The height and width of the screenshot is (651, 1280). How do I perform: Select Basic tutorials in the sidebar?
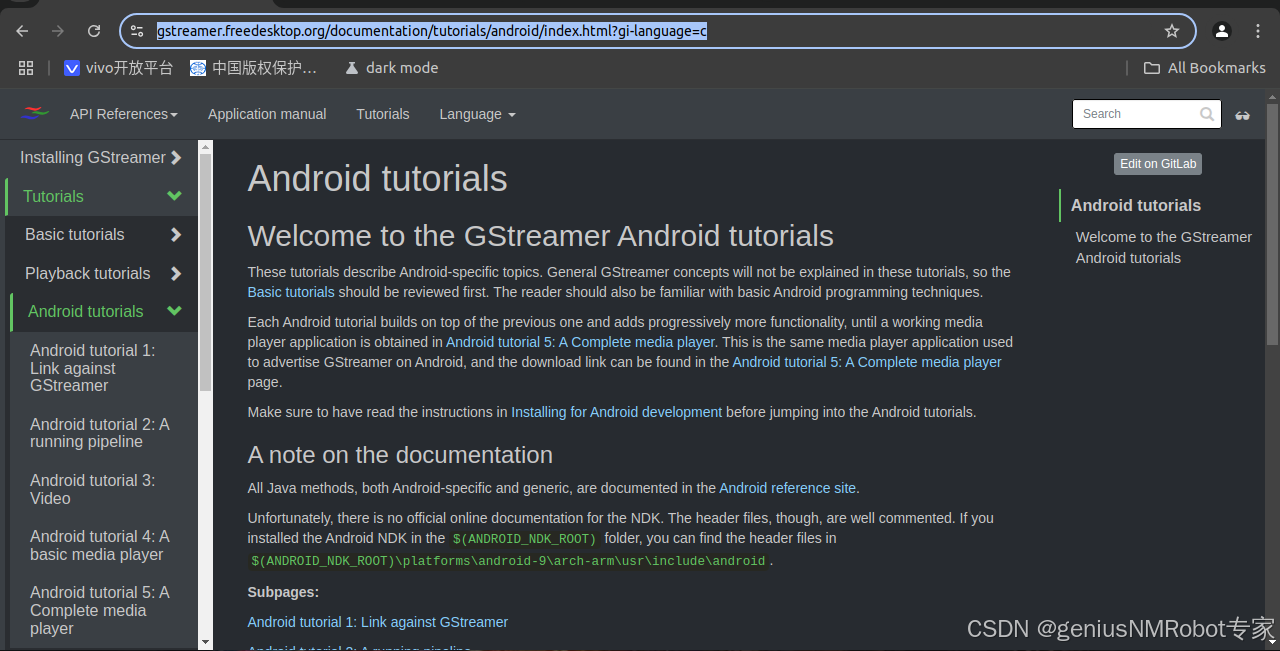[x=75, y=234]
